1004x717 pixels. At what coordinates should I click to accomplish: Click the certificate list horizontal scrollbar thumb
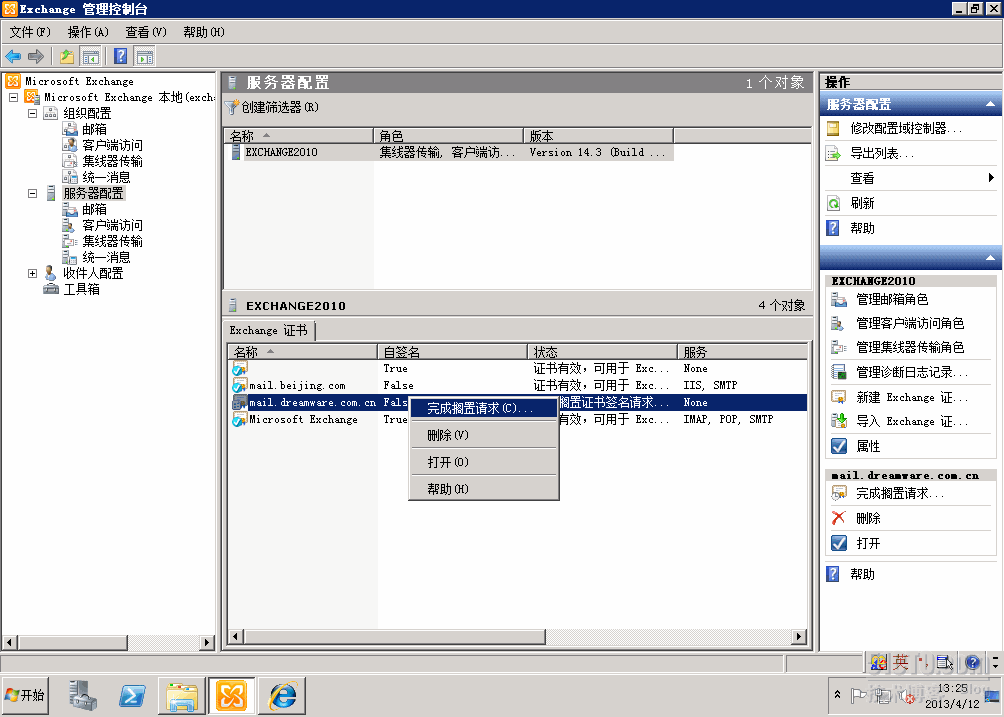click(394, 636)
